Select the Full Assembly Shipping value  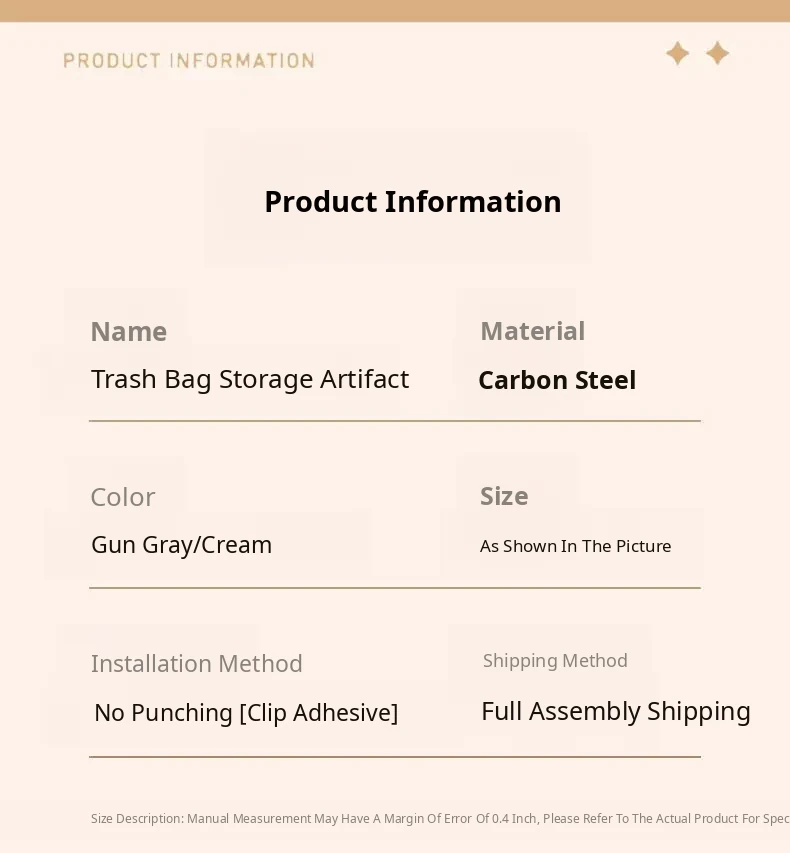point(616,711)
